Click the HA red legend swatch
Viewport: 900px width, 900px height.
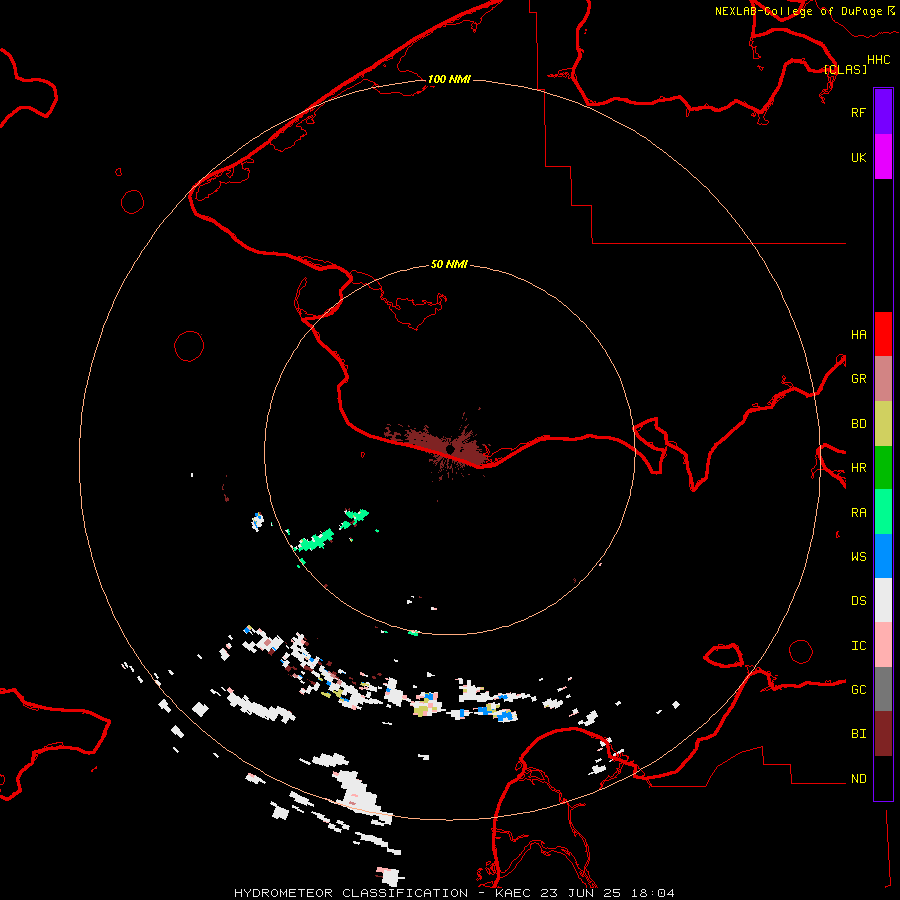883,334
